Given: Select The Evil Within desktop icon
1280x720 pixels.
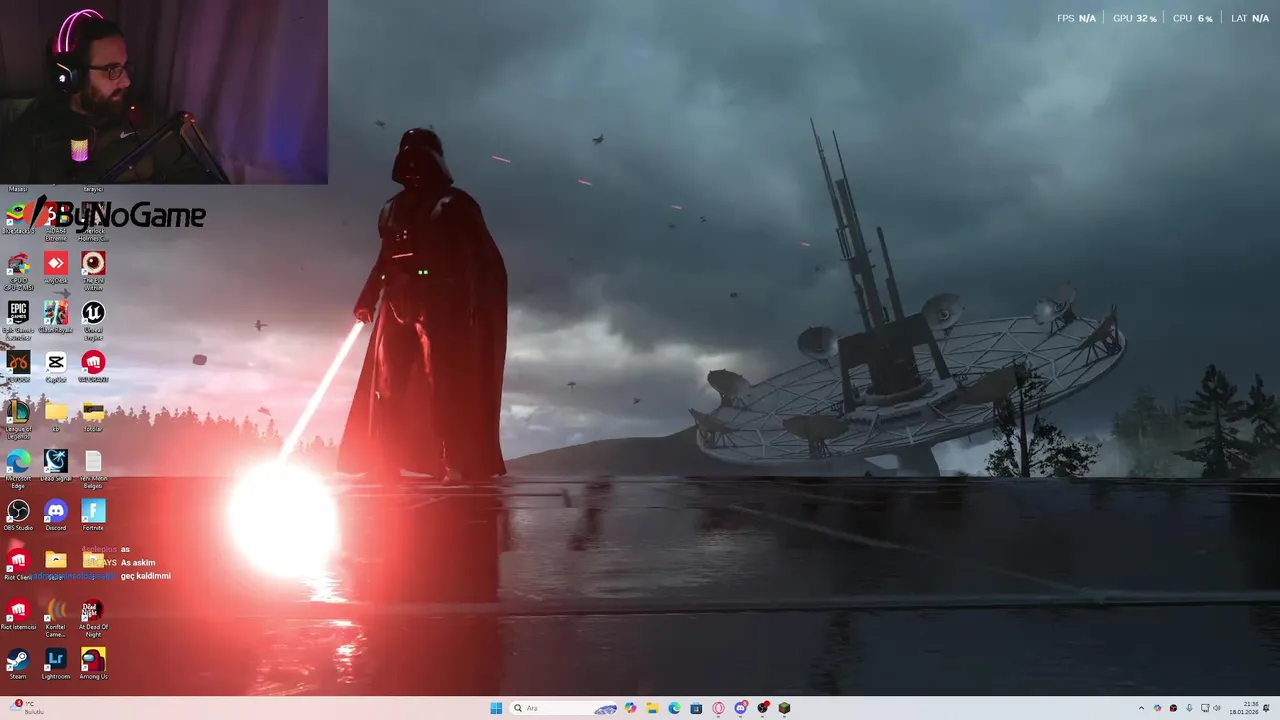Looking at the screenshot, I should 93,270.
